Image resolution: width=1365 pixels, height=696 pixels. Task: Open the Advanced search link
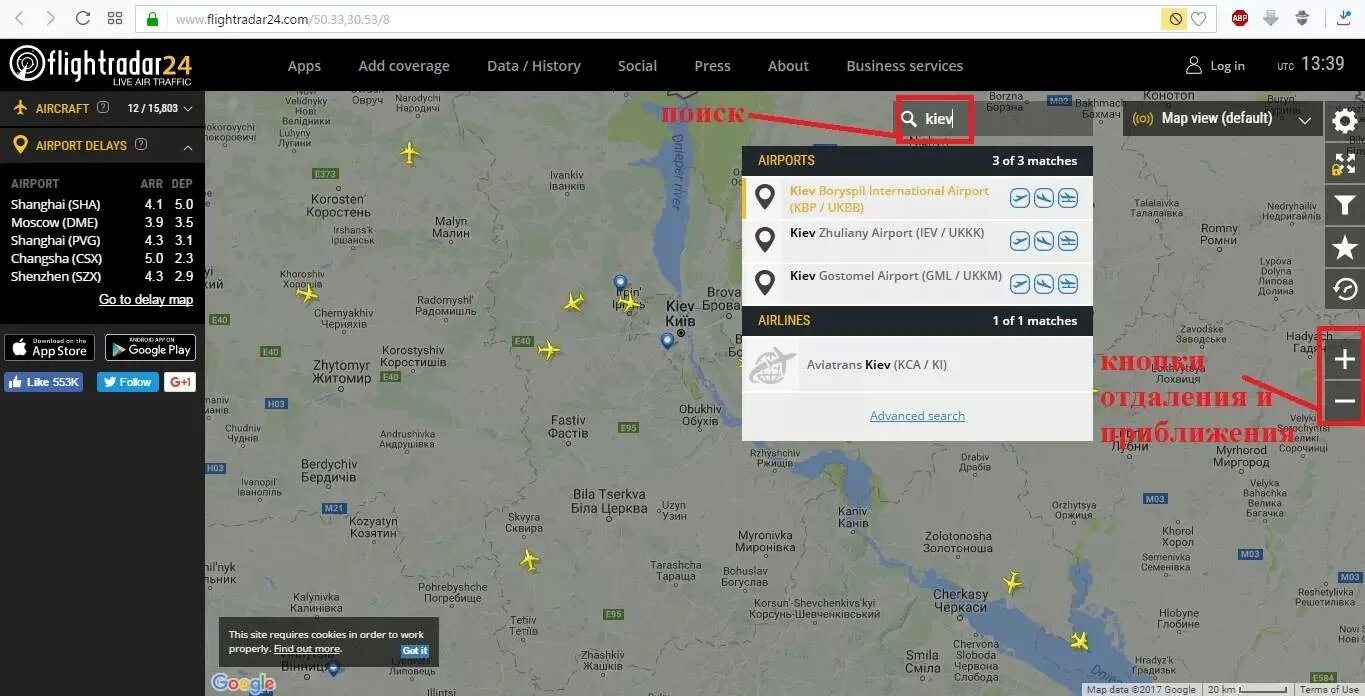click(x=917, y=416)
